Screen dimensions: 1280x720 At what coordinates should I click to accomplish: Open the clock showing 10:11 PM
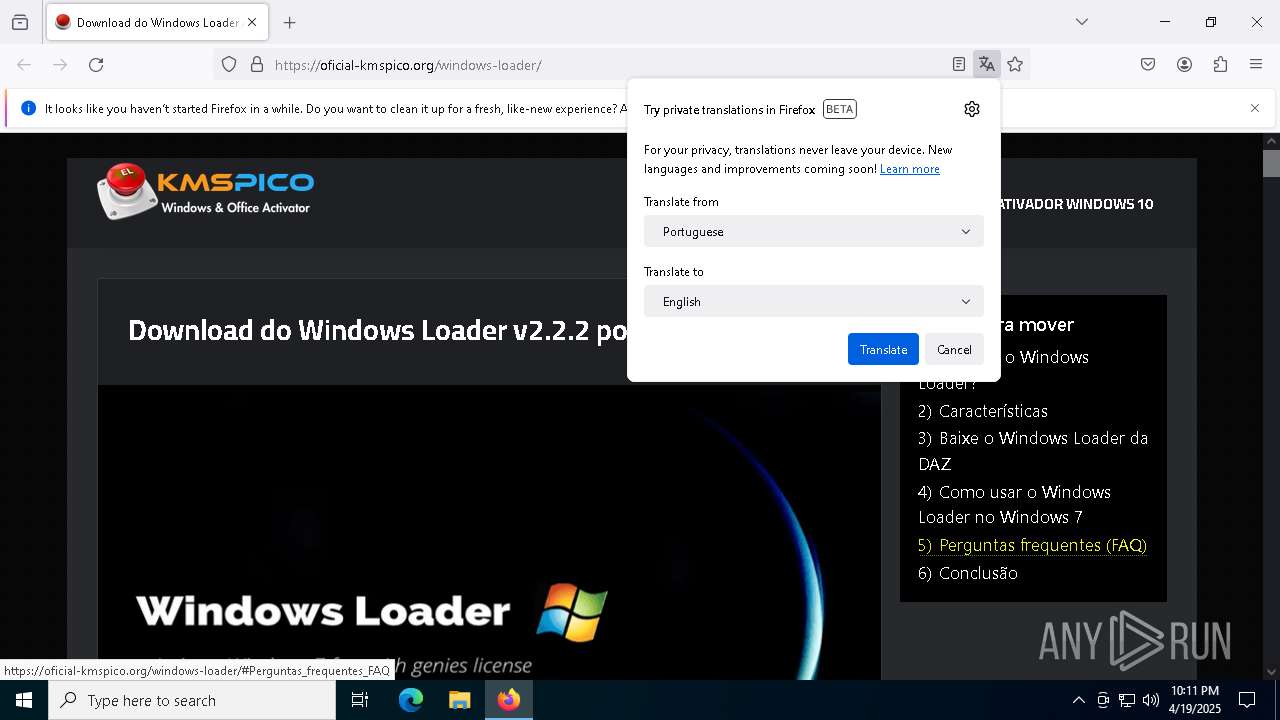[x=1194, y=700]
